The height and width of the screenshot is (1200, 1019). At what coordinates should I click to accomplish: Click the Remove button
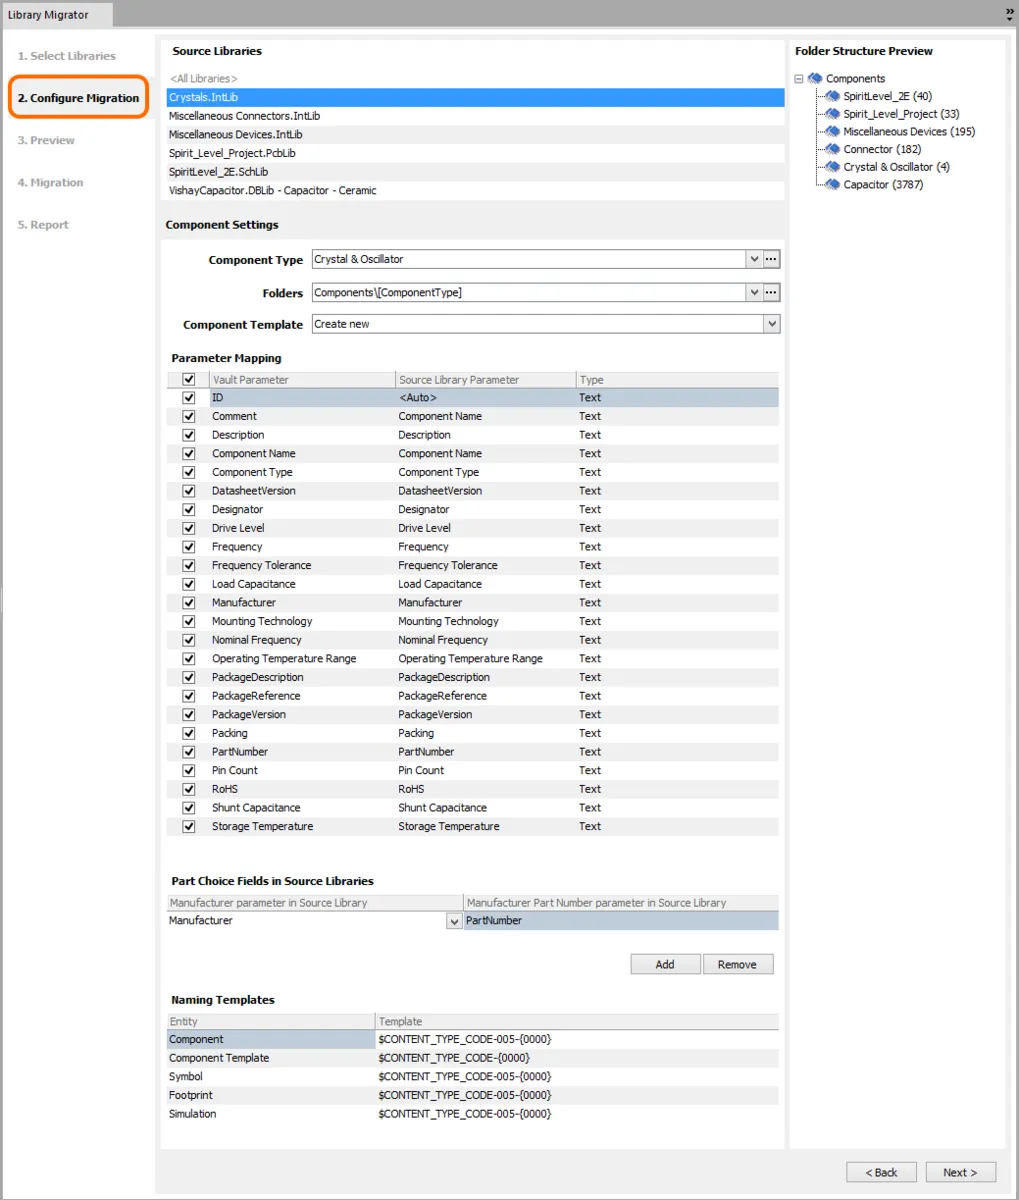[737, 964]
